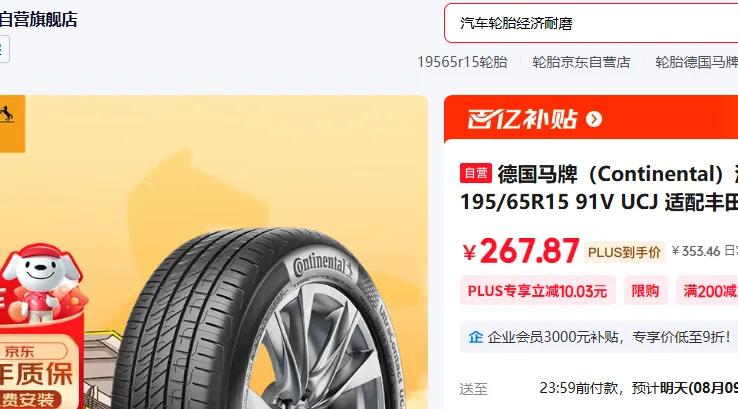Screen dimensions: 738x409
Task: Open the 轮胎德国马牌 suggested search link
Action: coord(697,62)
